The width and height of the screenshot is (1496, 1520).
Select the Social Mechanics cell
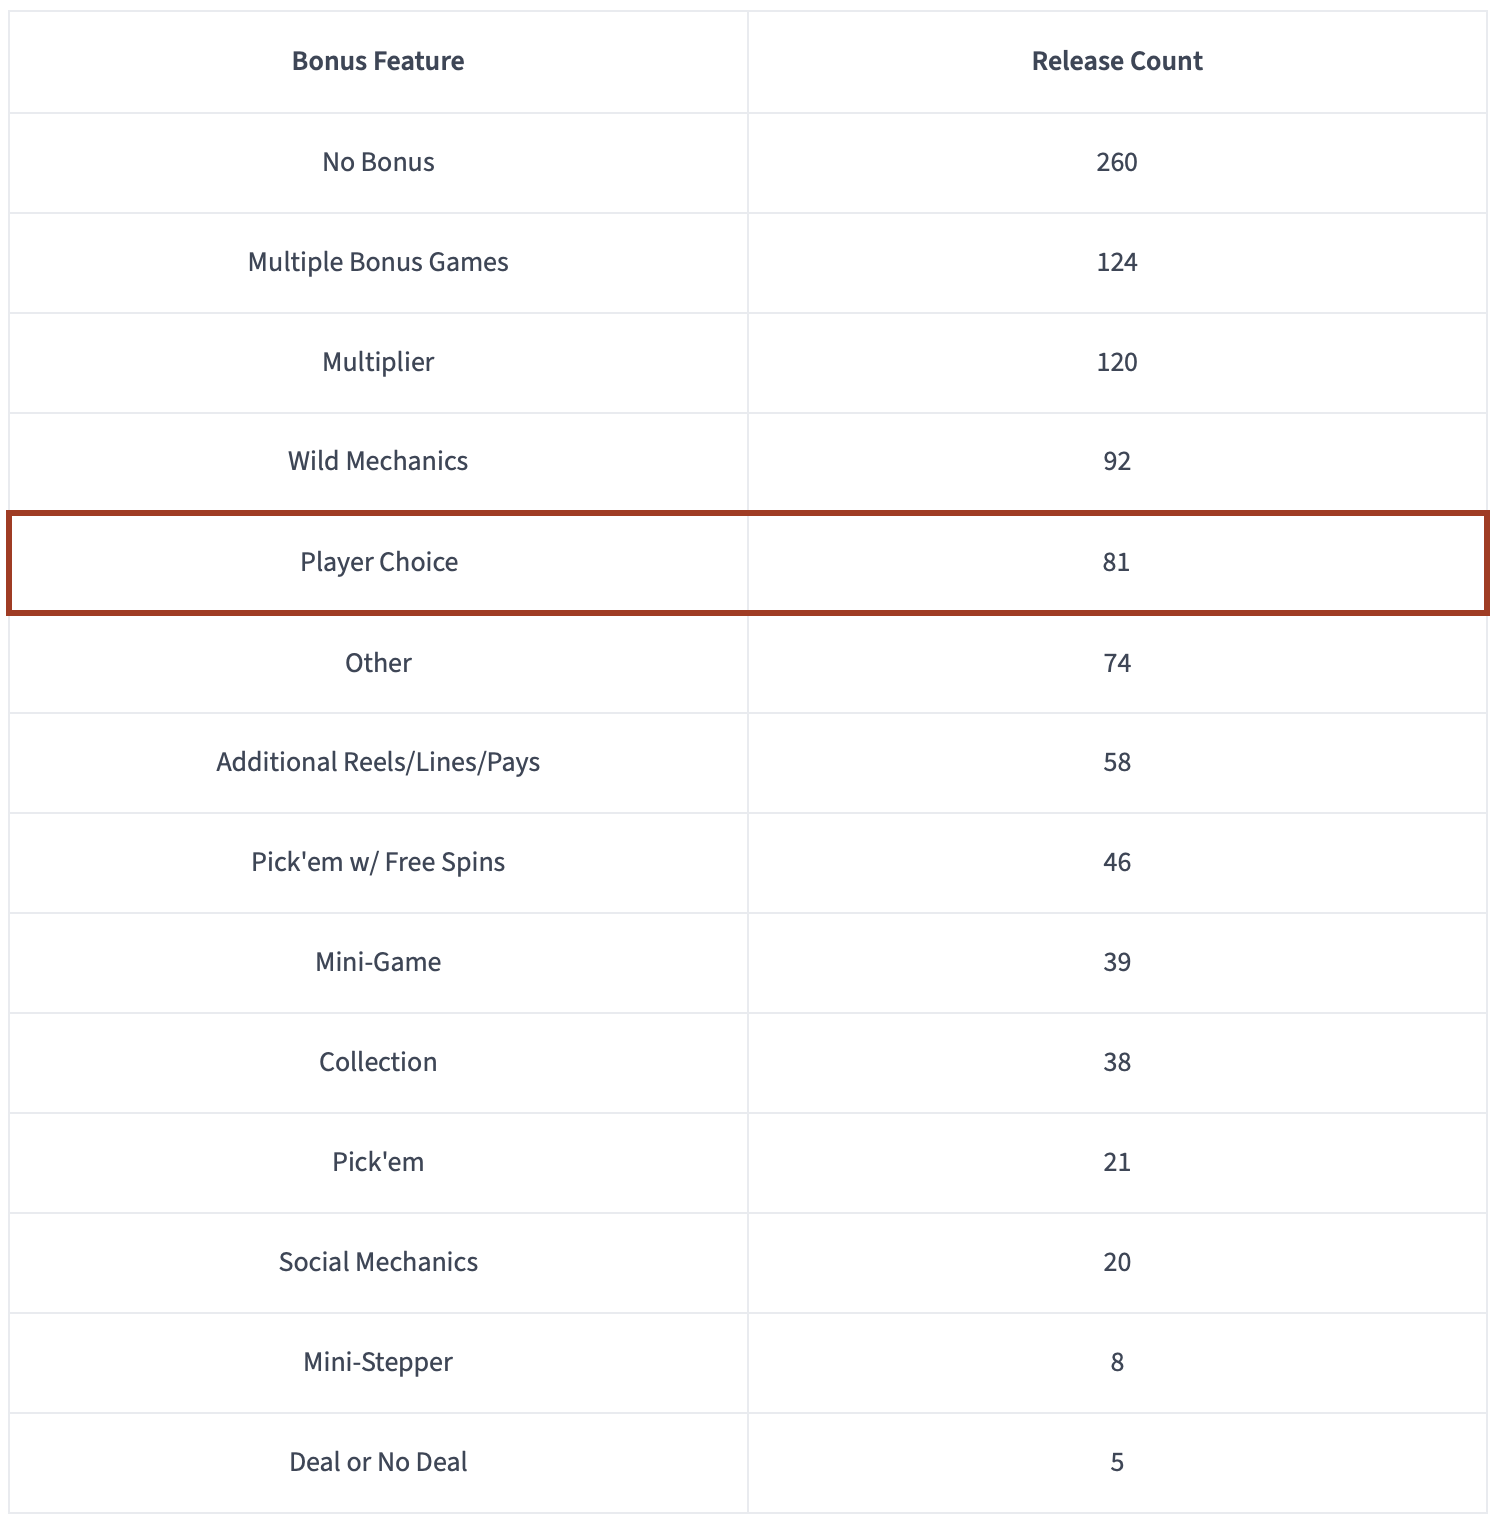(x=378, y=1262)
